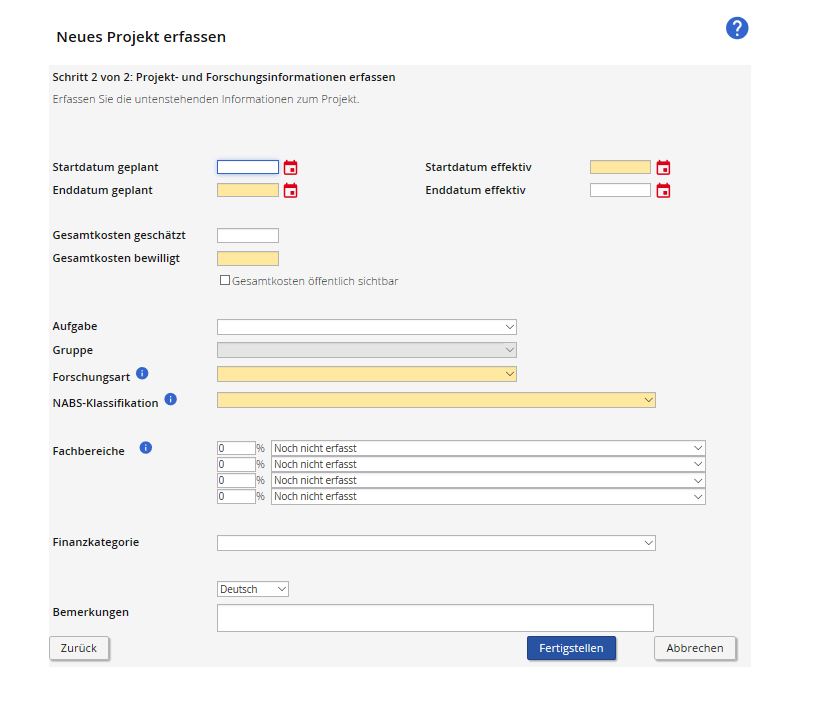Click the Fertigstellen button
The width and height of the screenshot is (823, 703).
pos(571,648)
